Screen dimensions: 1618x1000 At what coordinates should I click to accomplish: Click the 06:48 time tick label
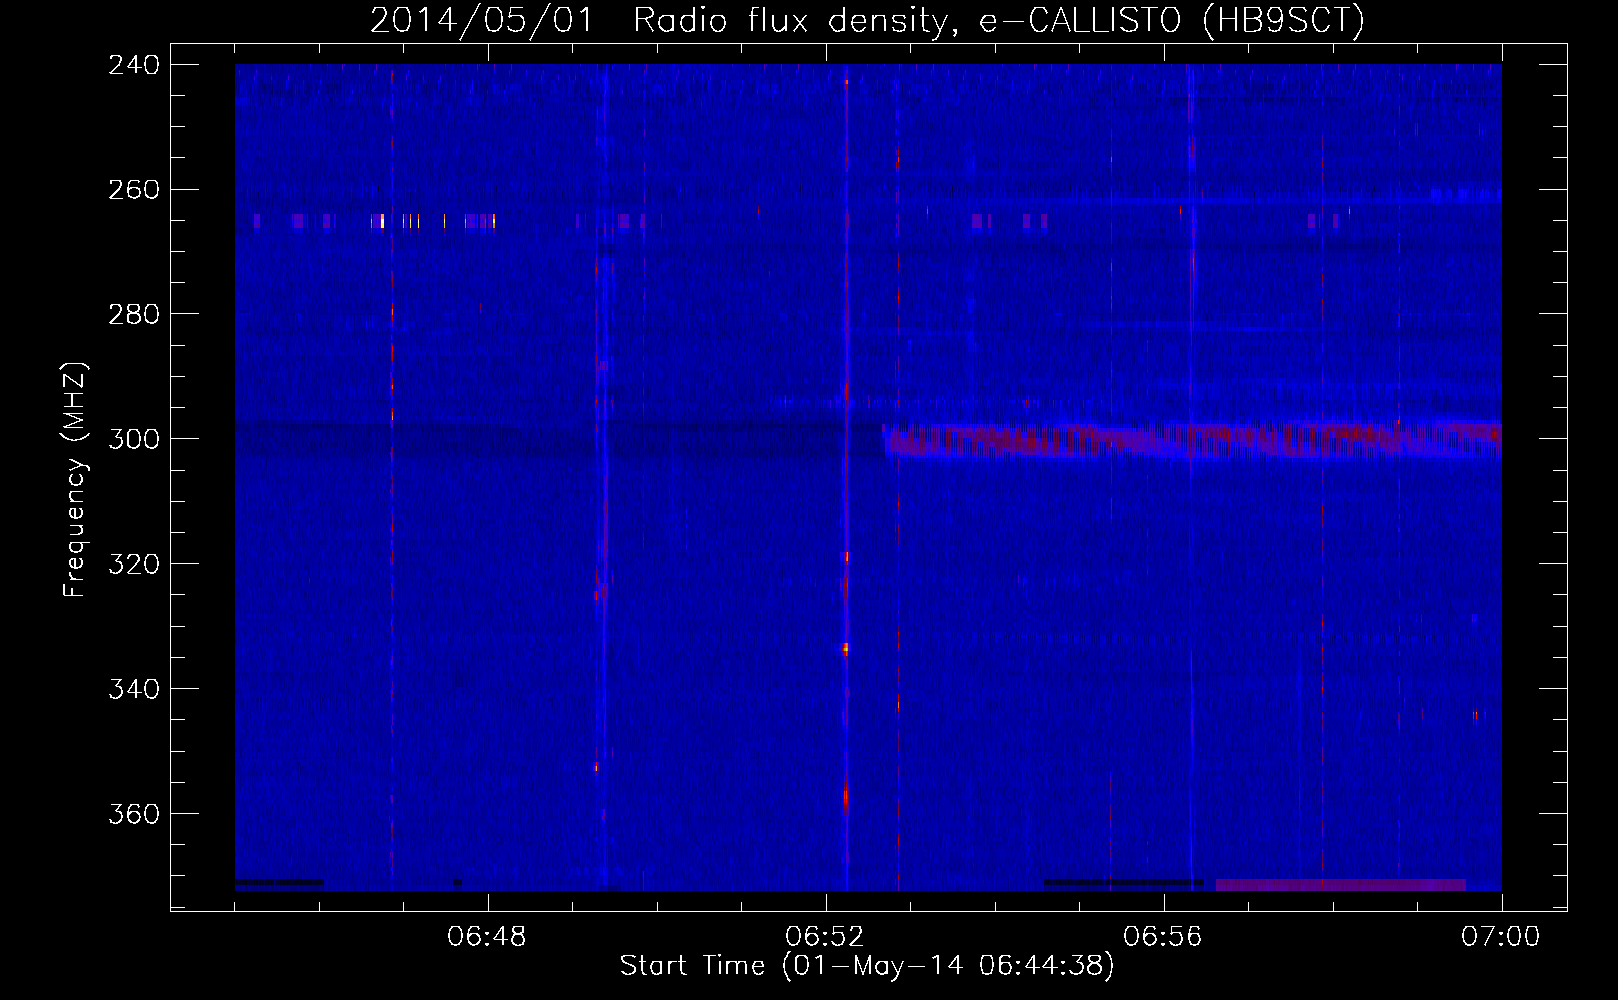(x=488, y=937)
